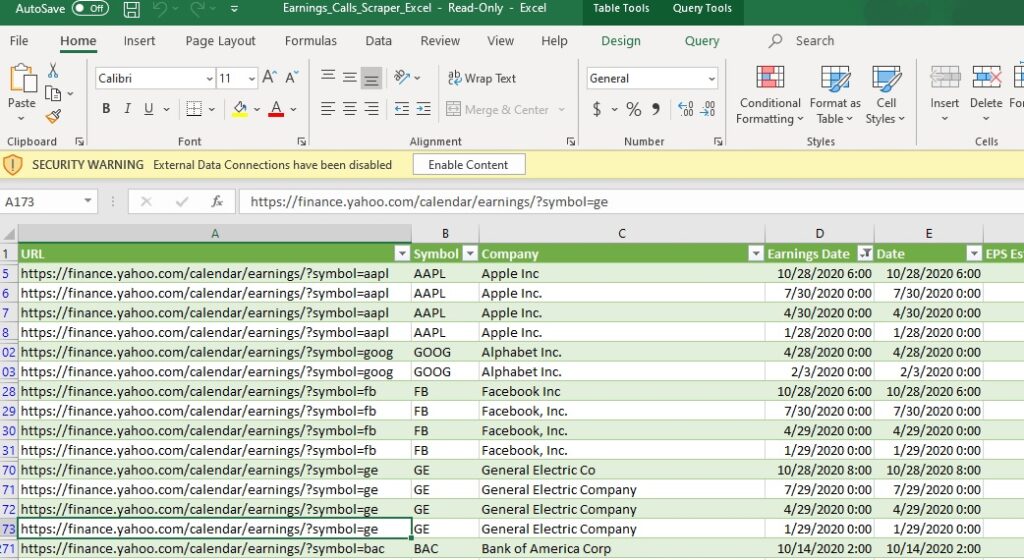1024x560 pixels.
Task: Open the Earnings Date filter button
Action: 865,254
